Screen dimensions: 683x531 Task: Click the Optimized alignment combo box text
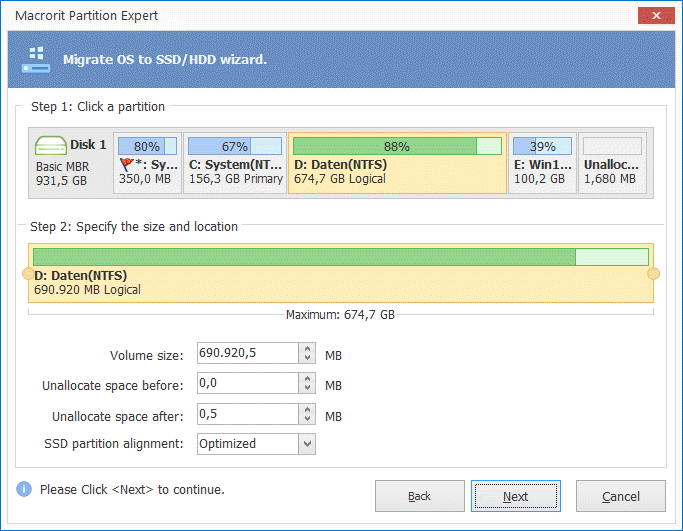(x=227, y=444)
